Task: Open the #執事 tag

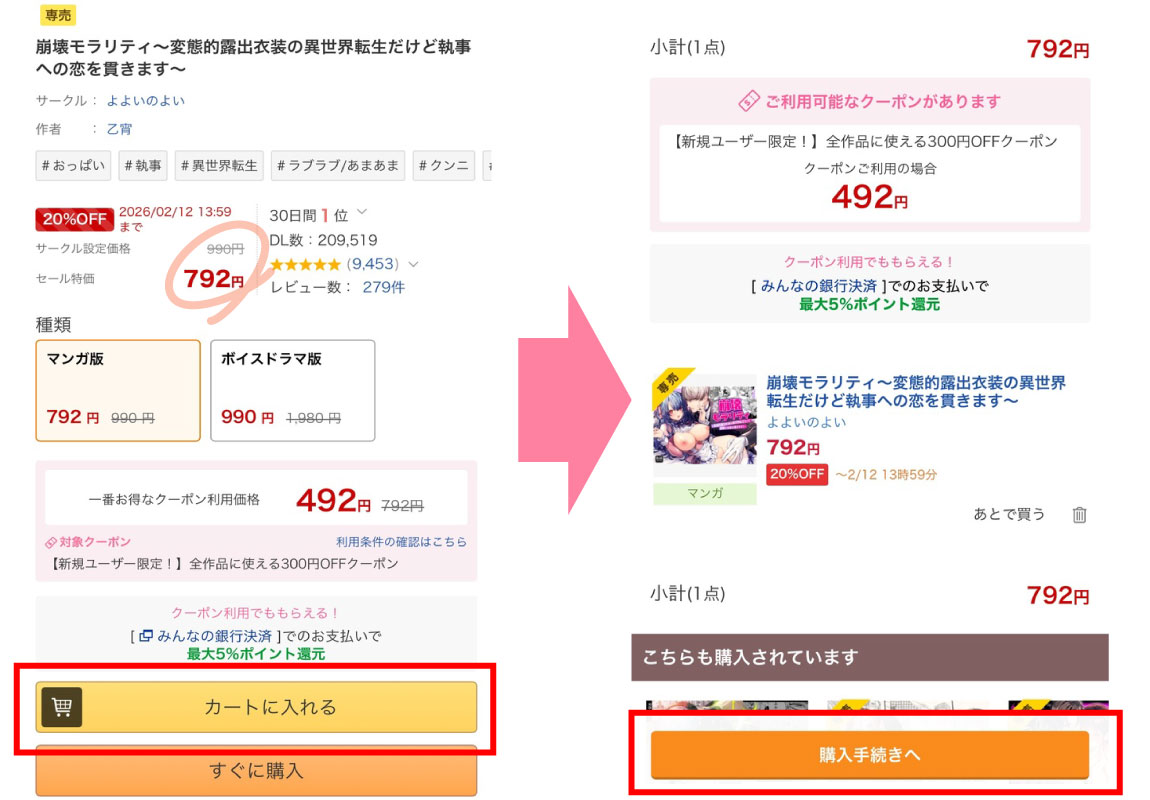Action: tap(142, 166)
